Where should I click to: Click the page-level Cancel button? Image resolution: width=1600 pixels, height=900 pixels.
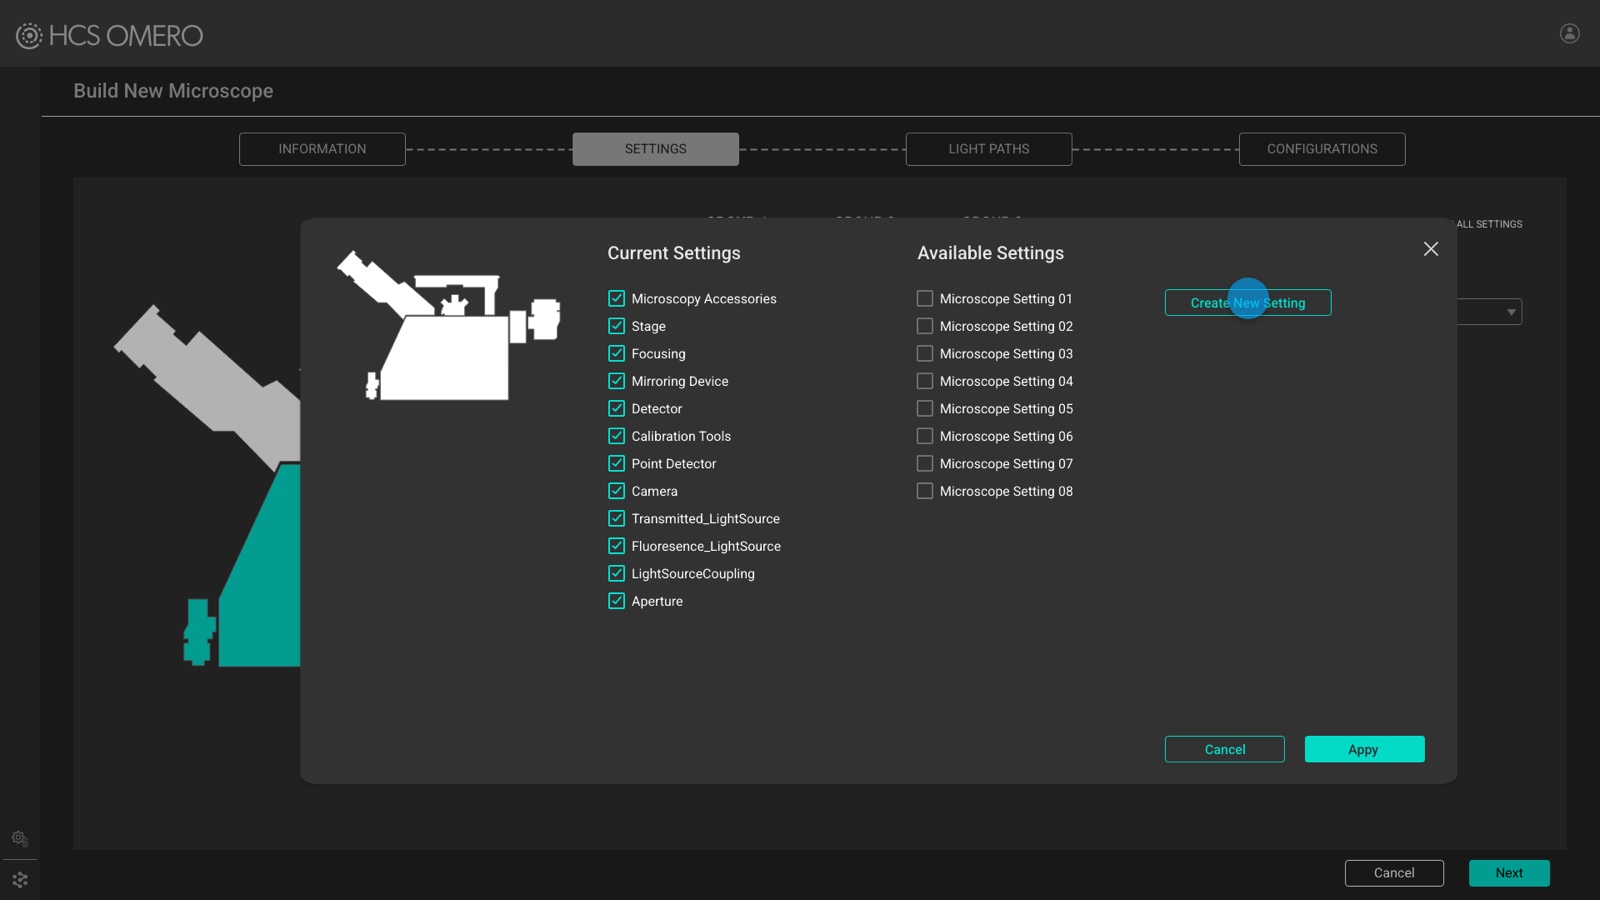click(x=1394, y=873)
